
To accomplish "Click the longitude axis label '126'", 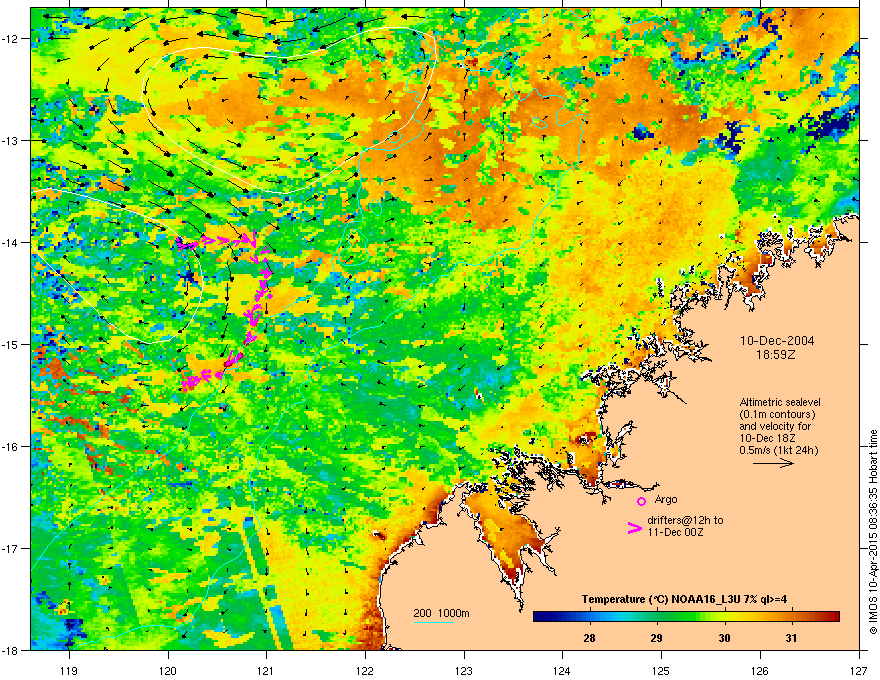I will [x=760, y=670].
